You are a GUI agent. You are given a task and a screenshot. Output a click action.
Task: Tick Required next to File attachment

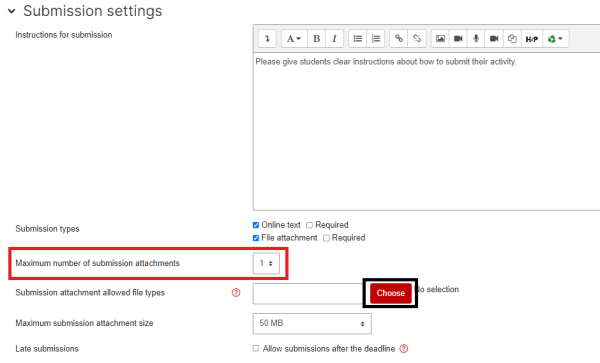[326, 238]
